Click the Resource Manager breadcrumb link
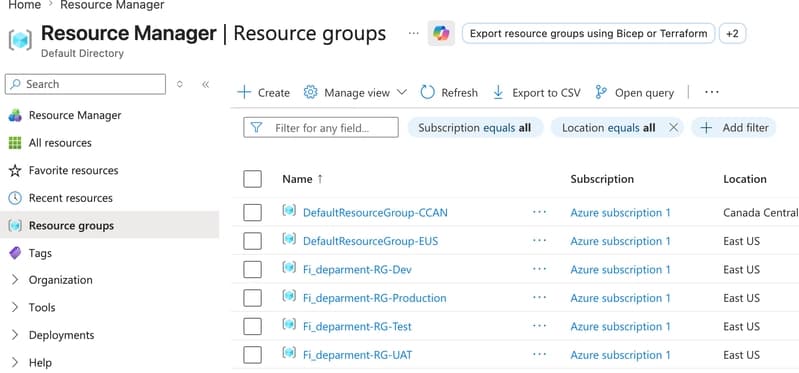The image size is (799, 373). coord(112,5)
